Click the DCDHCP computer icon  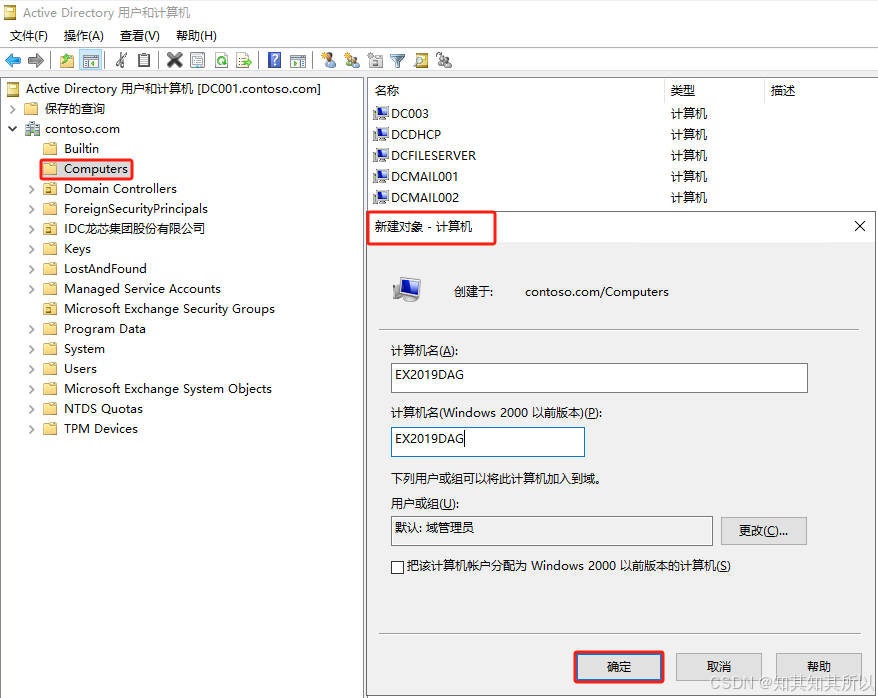[381, 134]
